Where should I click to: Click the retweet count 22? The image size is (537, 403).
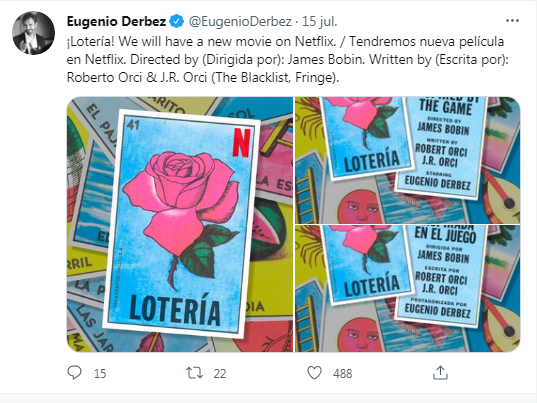click(x=220, y=374)
